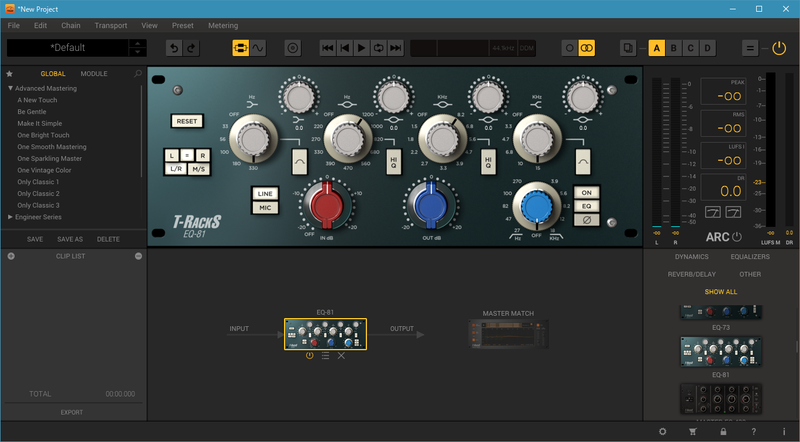
Task: Collapse the Advanced Mastering folder
Action: (10, 88)
